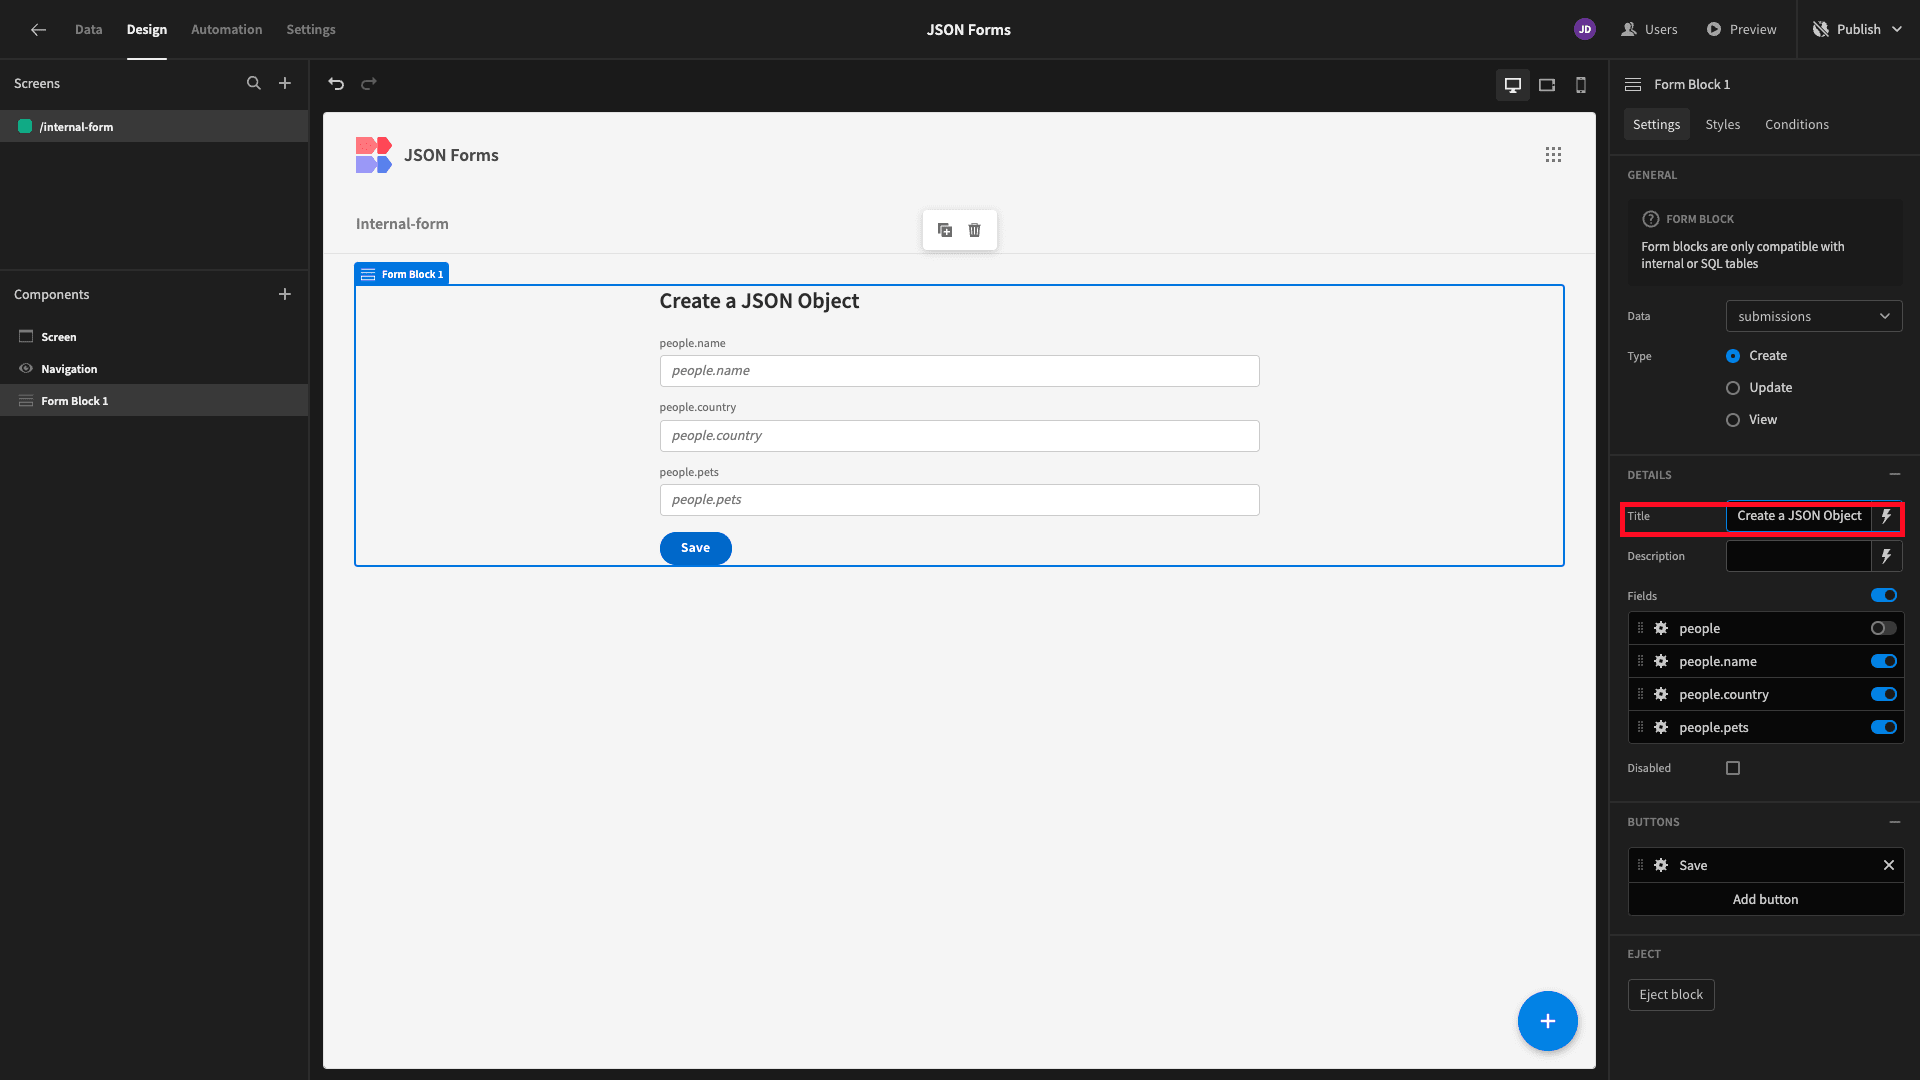Disable the people.pets field toggle
Screen dimensions: 1920x1080
[1884, 727]
